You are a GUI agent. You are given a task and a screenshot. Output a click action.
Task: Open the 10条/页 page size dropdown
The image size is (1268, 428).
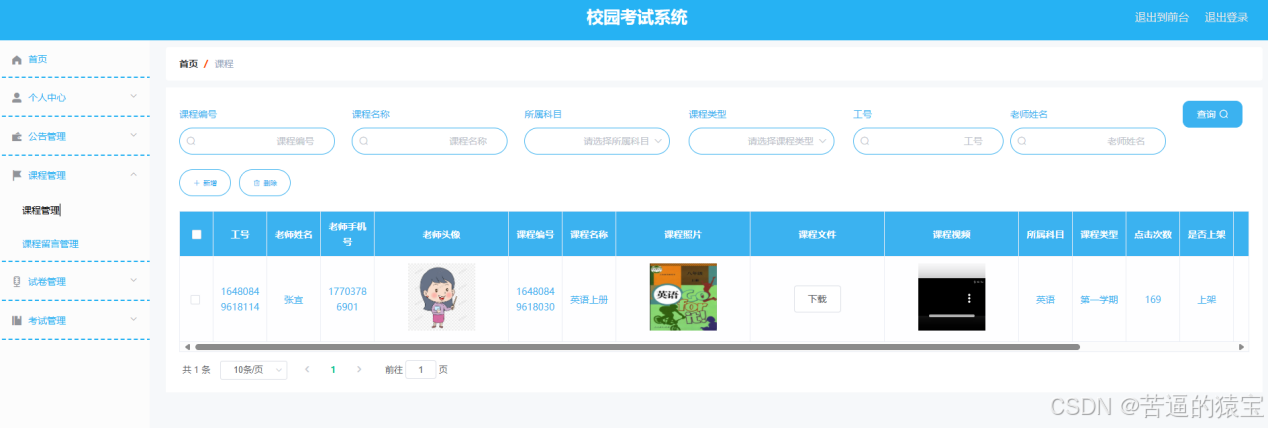tap(253, 370)
